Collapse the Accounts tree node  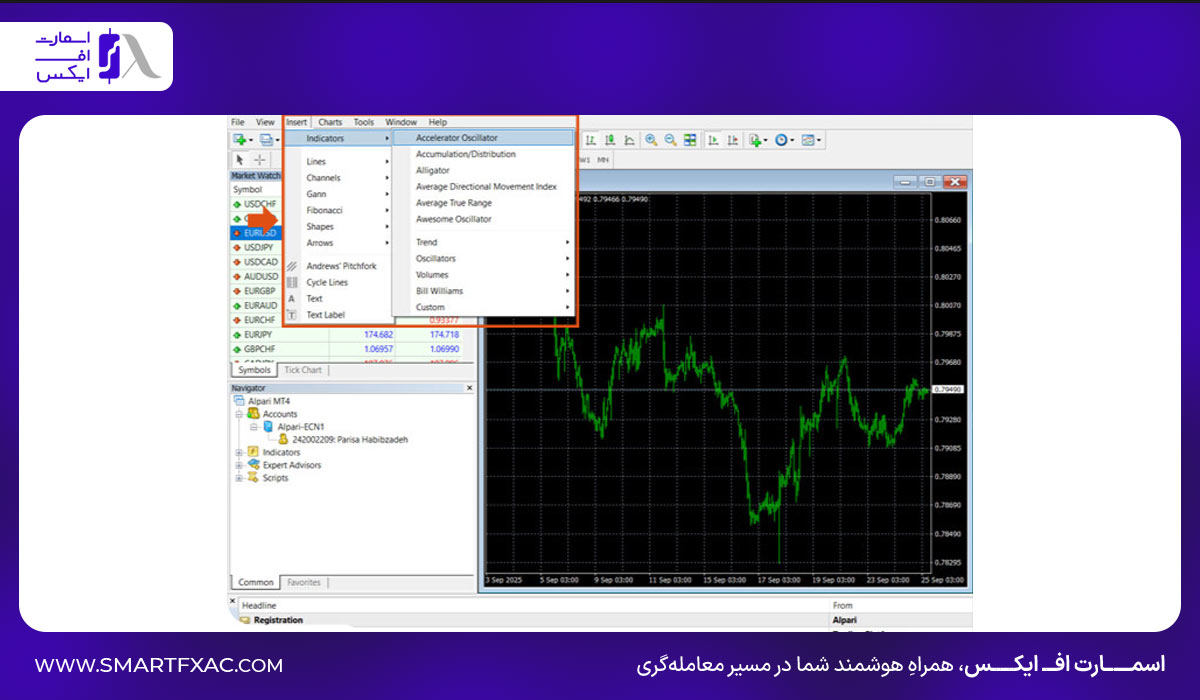[x=239, y=413]
